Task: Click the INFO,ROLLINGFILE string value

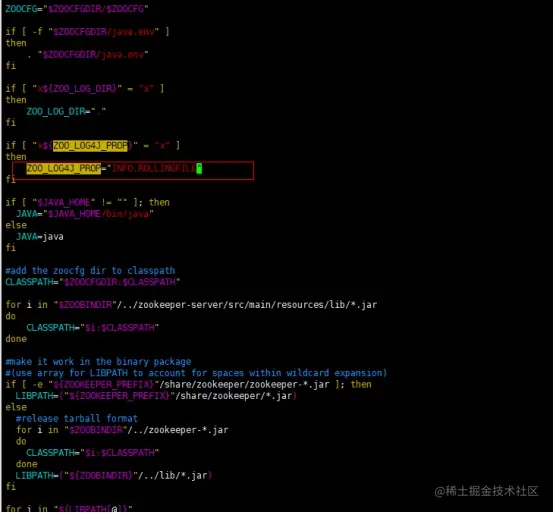Action: tap(154, 169)
